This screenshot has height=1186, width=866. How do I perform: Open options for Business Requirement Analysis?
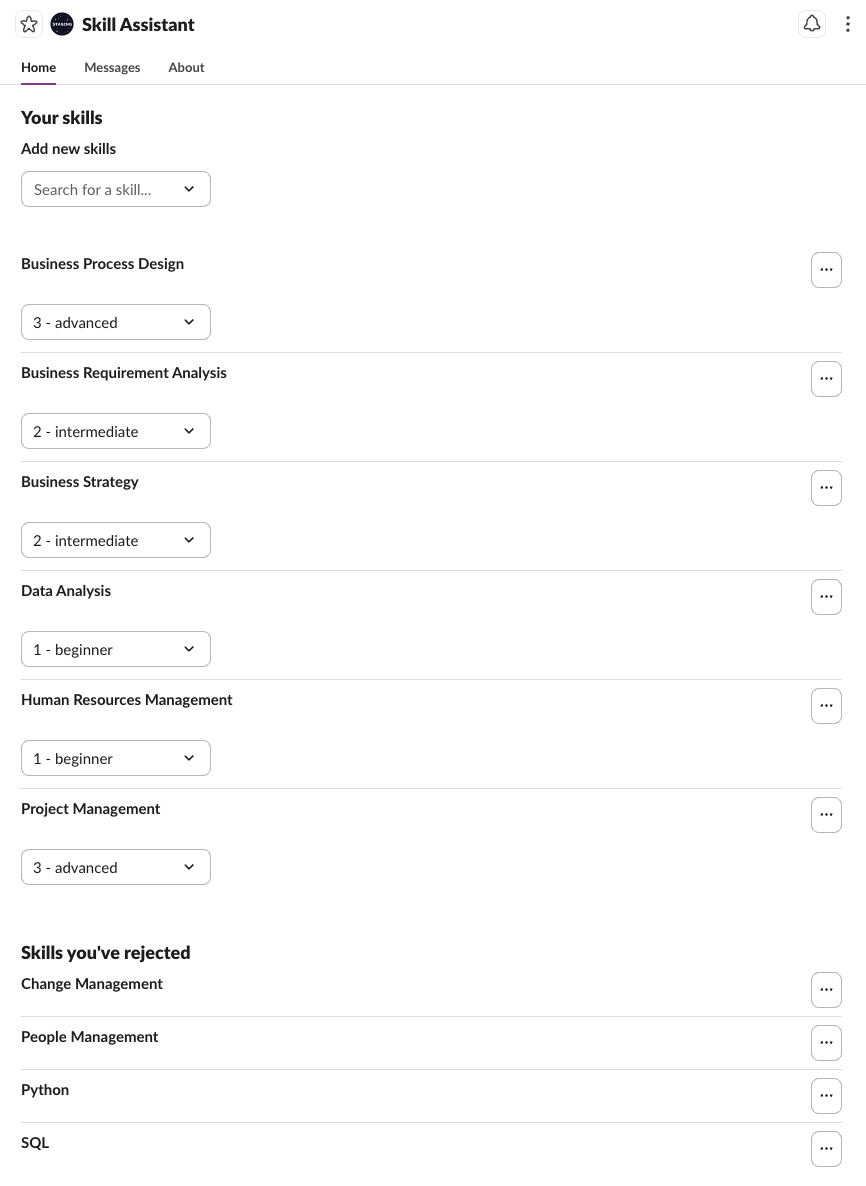click(826, 379)
